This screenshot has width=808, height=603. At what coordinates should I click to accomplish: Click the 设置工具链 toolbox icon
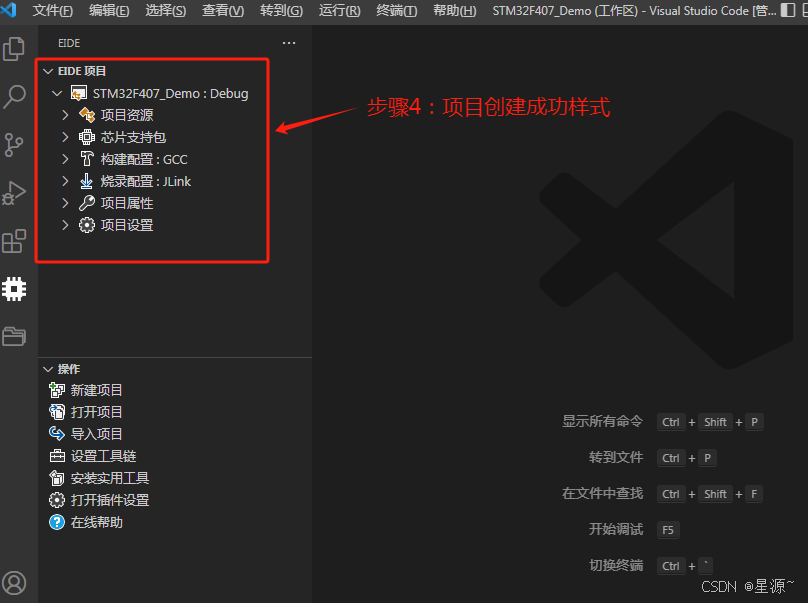pyautogui.click(x=57, y=456)
